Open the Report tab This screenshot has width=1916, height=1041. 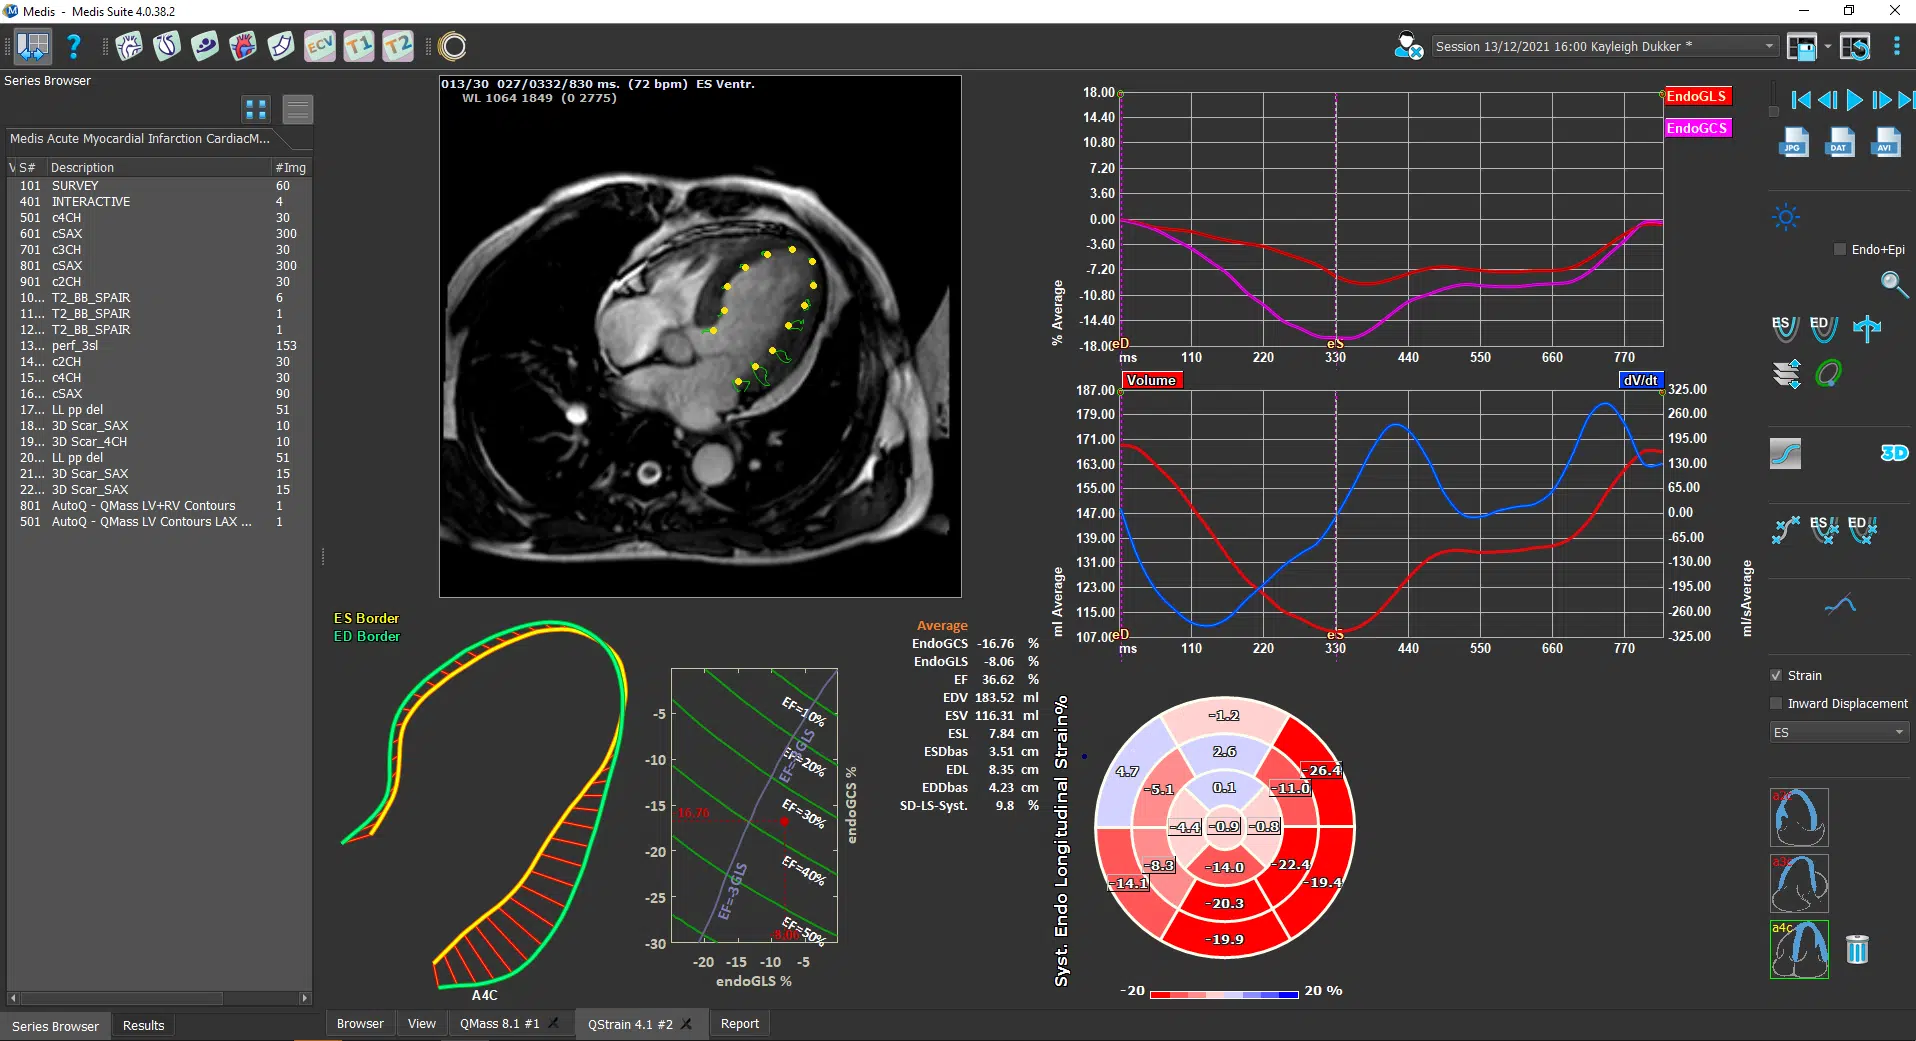tap(740, 1024)
